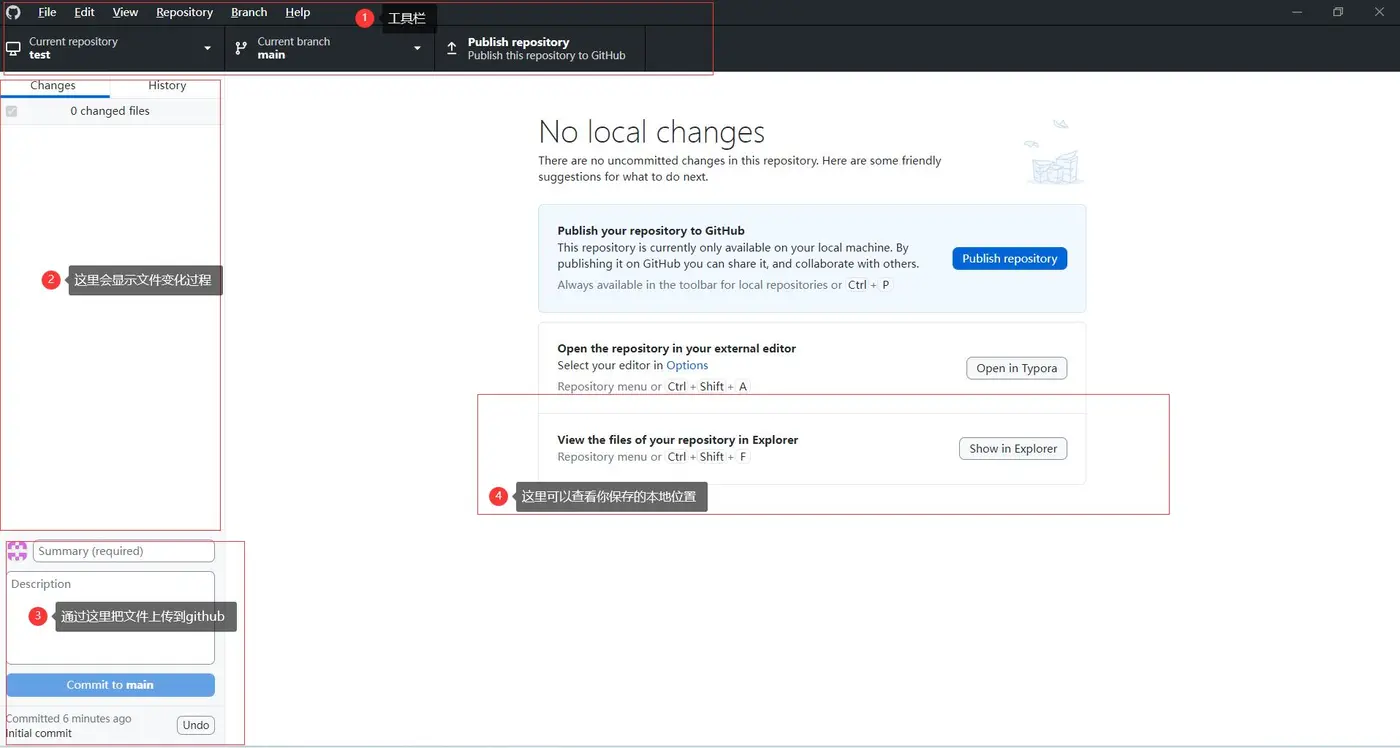Focus the Summary (required) input field
The height and width of the screenshot is (748, 1400).
pyautogui.click(x=124, y=551)
